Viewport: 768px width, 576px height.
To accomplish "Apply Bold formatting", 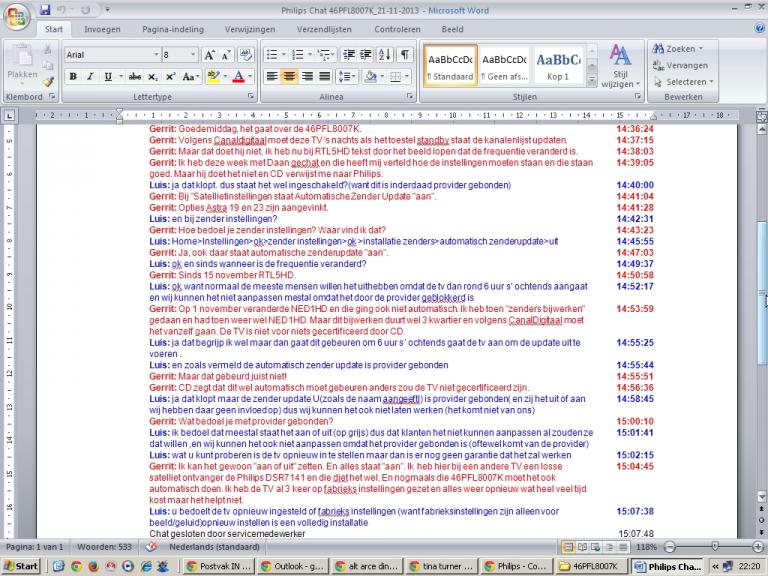I will pos(73,76).
